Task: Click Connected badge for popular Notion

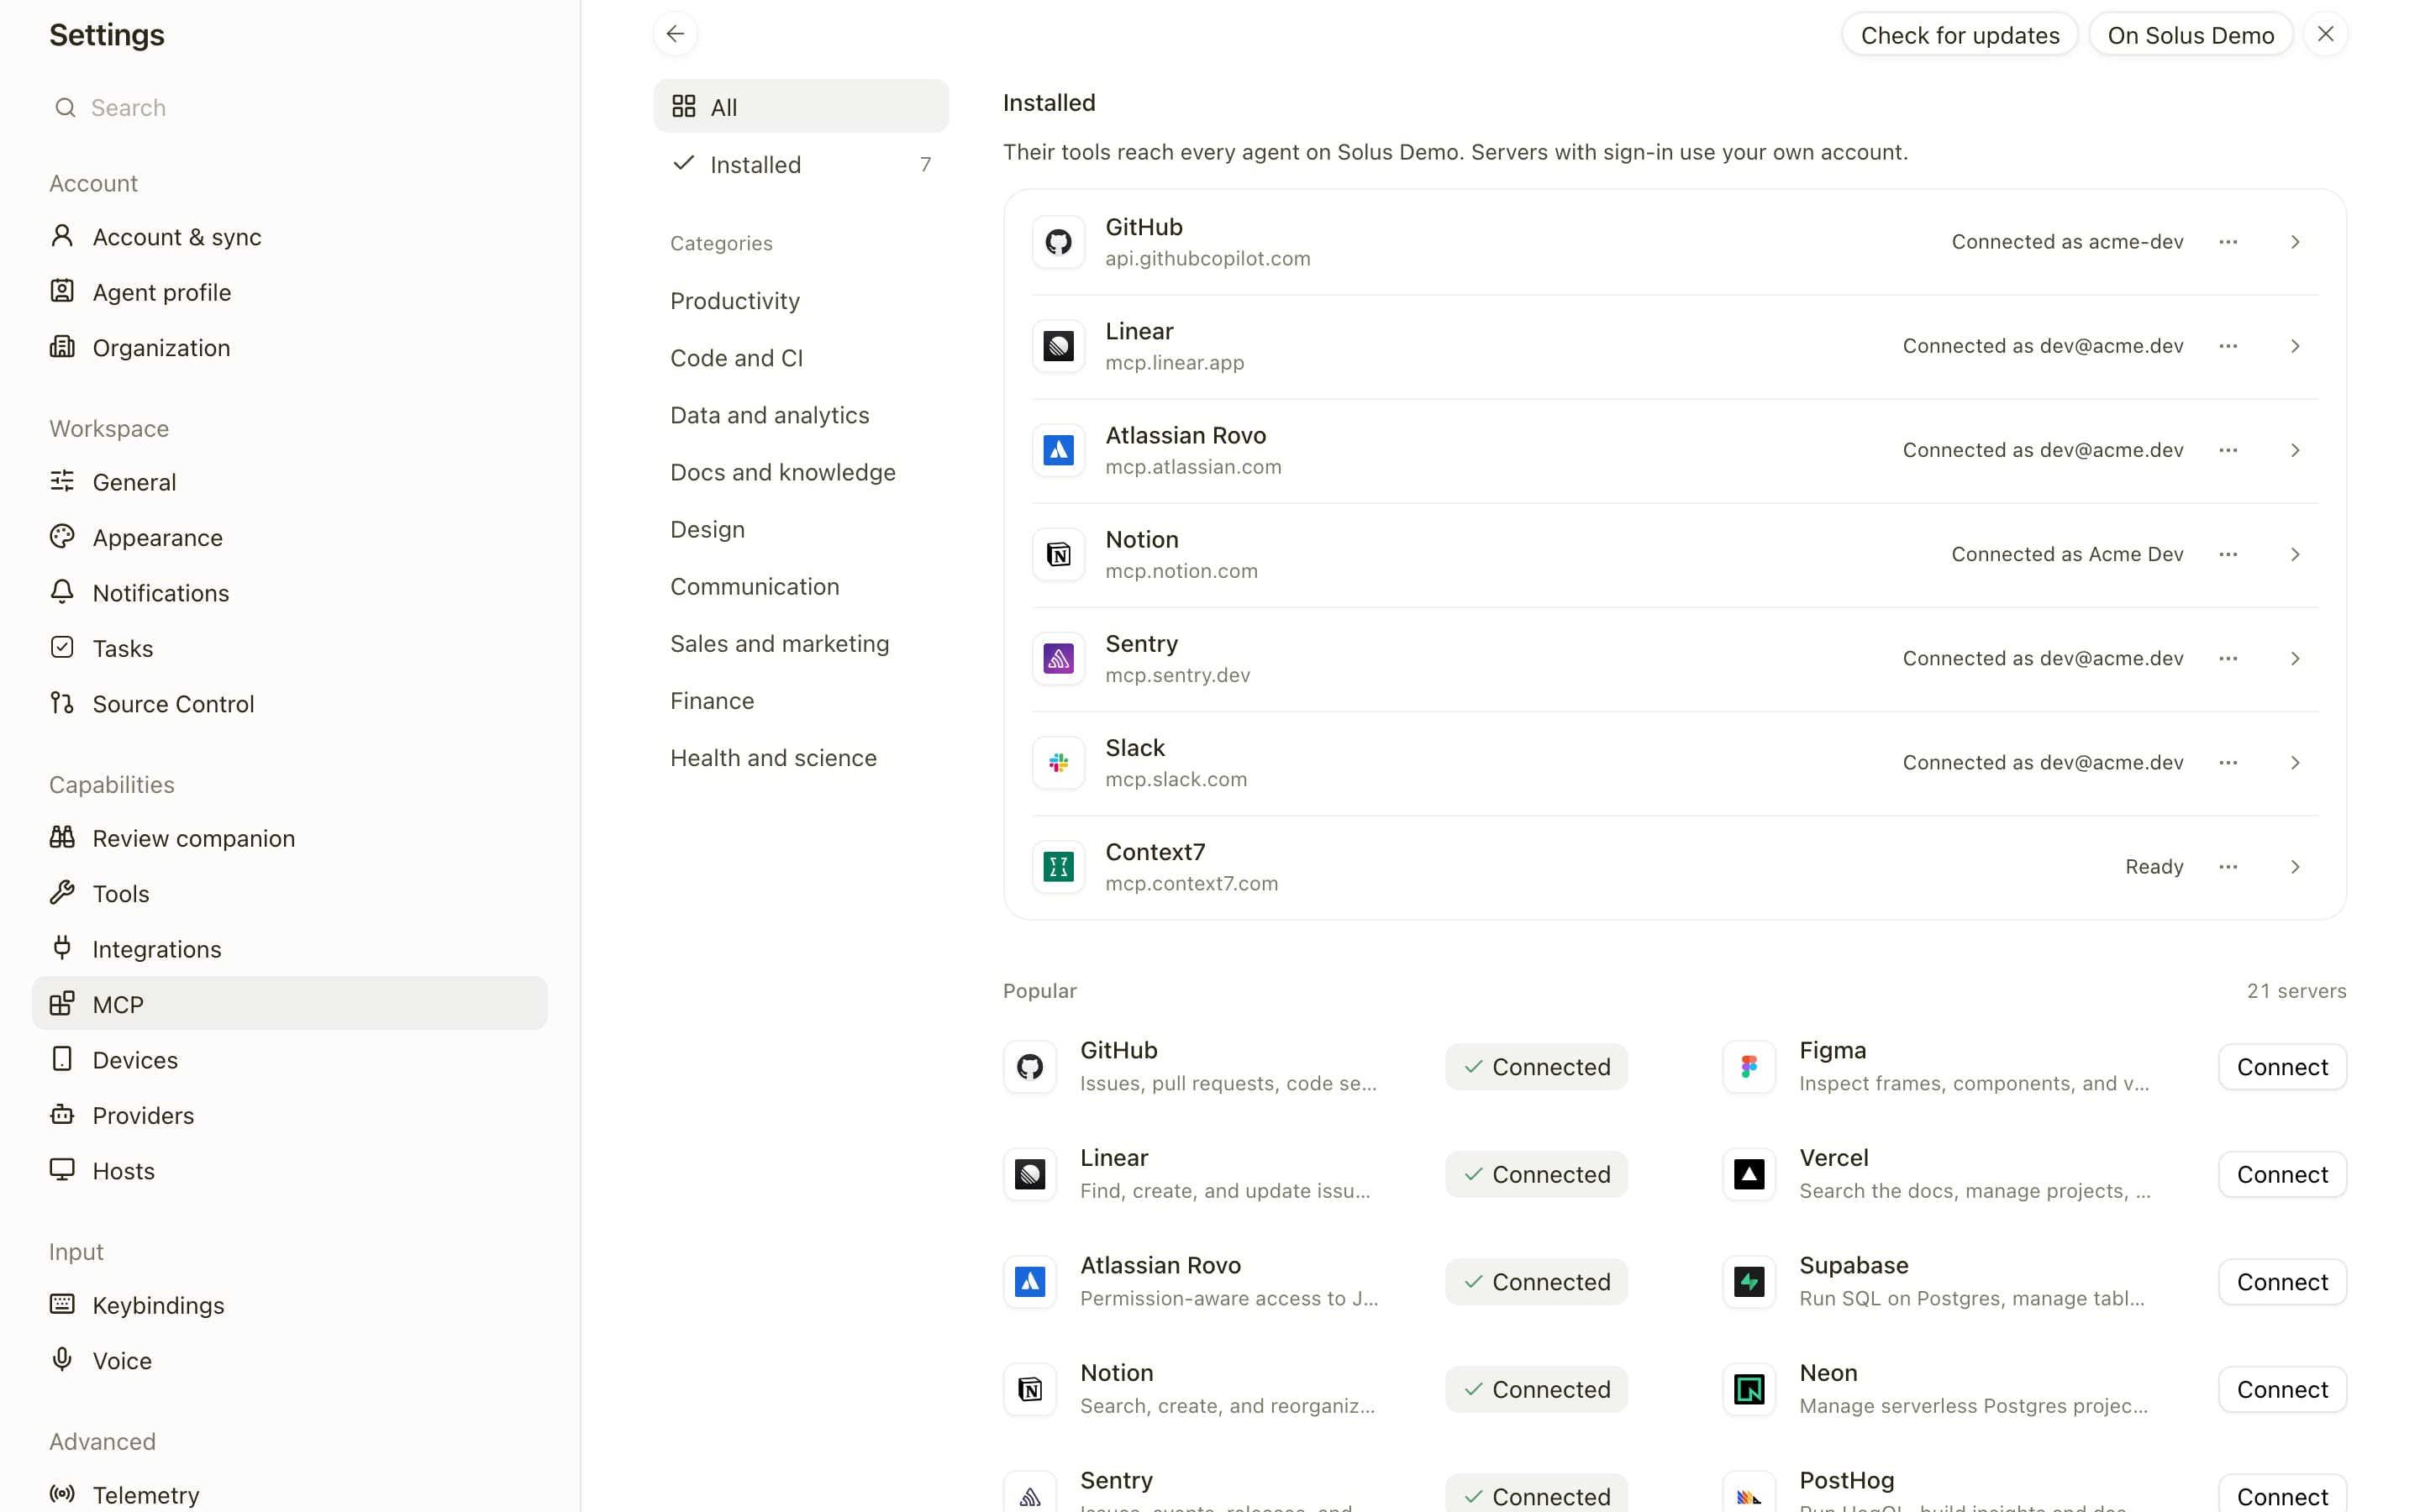Action: pos(1536,1389)
